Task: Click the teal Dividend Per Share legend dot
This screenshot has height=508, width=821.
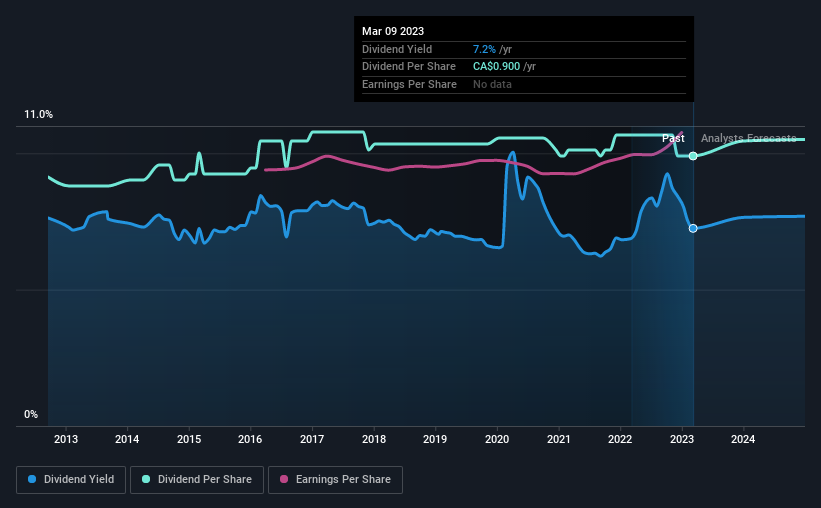Action: [146, 479]
